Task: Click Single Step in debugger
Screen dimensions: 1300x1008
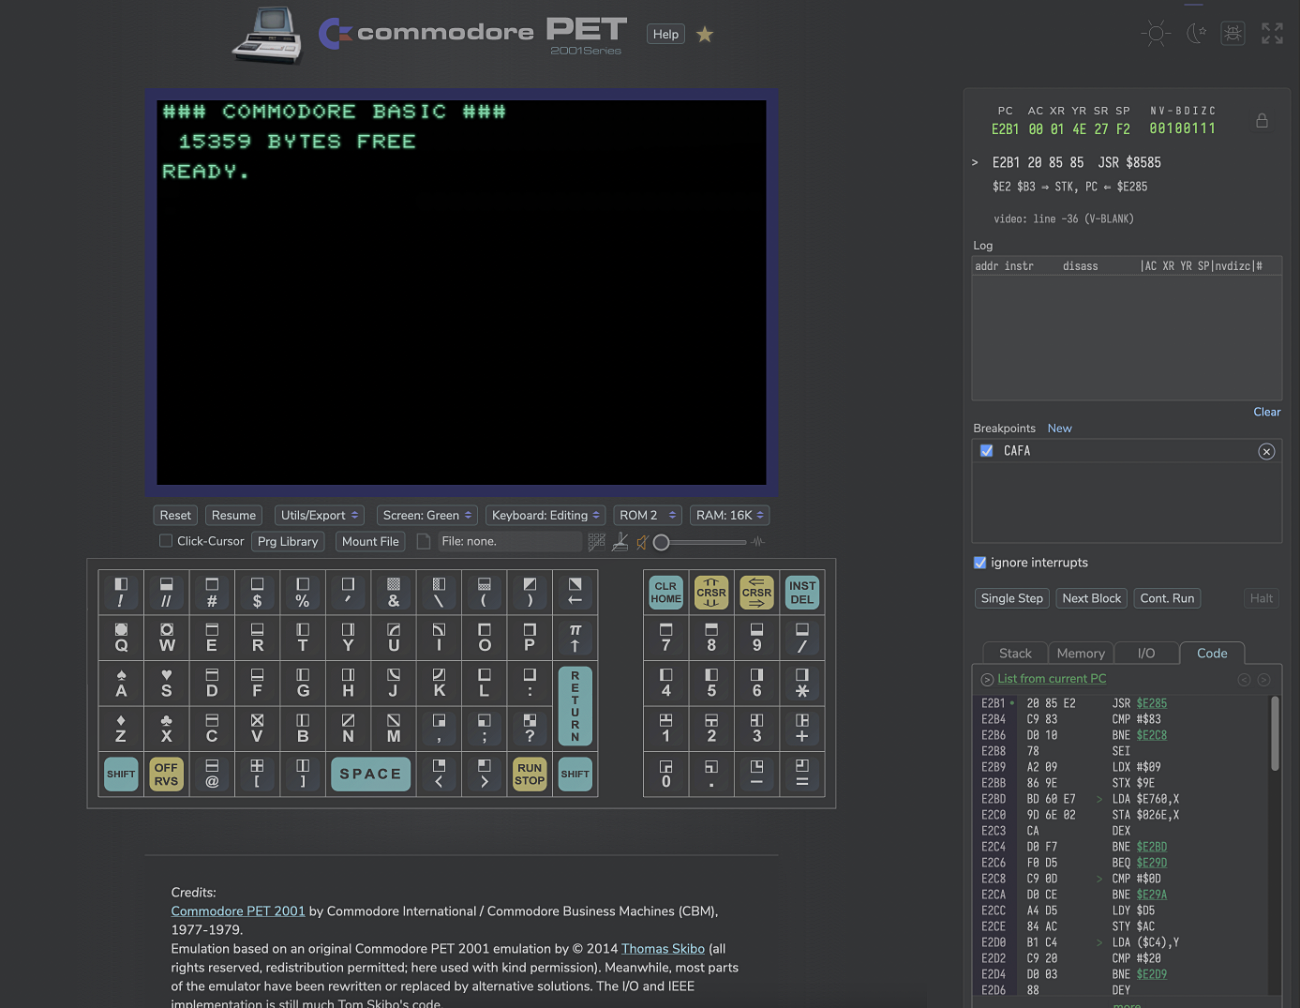Action: [1012, 598]
